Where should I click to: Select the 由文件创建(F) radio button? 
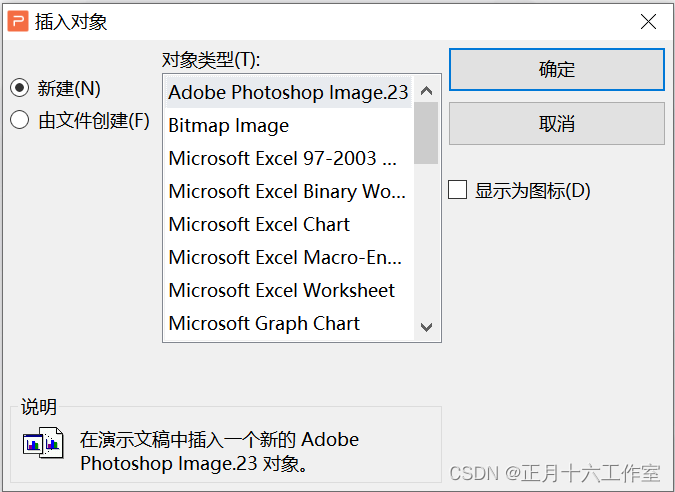click(19, 120)
